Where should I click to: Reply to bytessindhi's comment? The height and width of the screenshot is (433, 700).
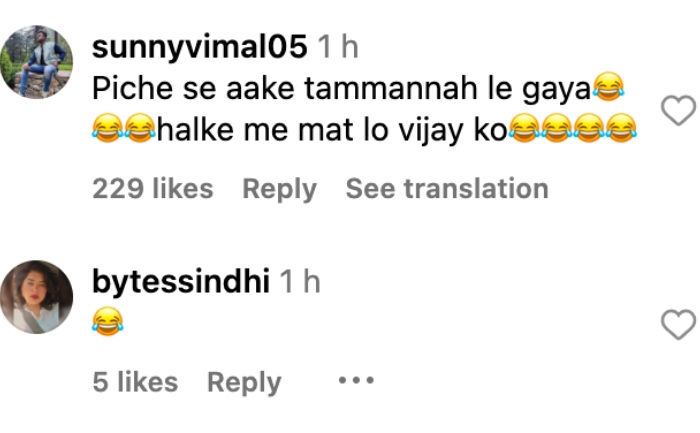point(244,383)
